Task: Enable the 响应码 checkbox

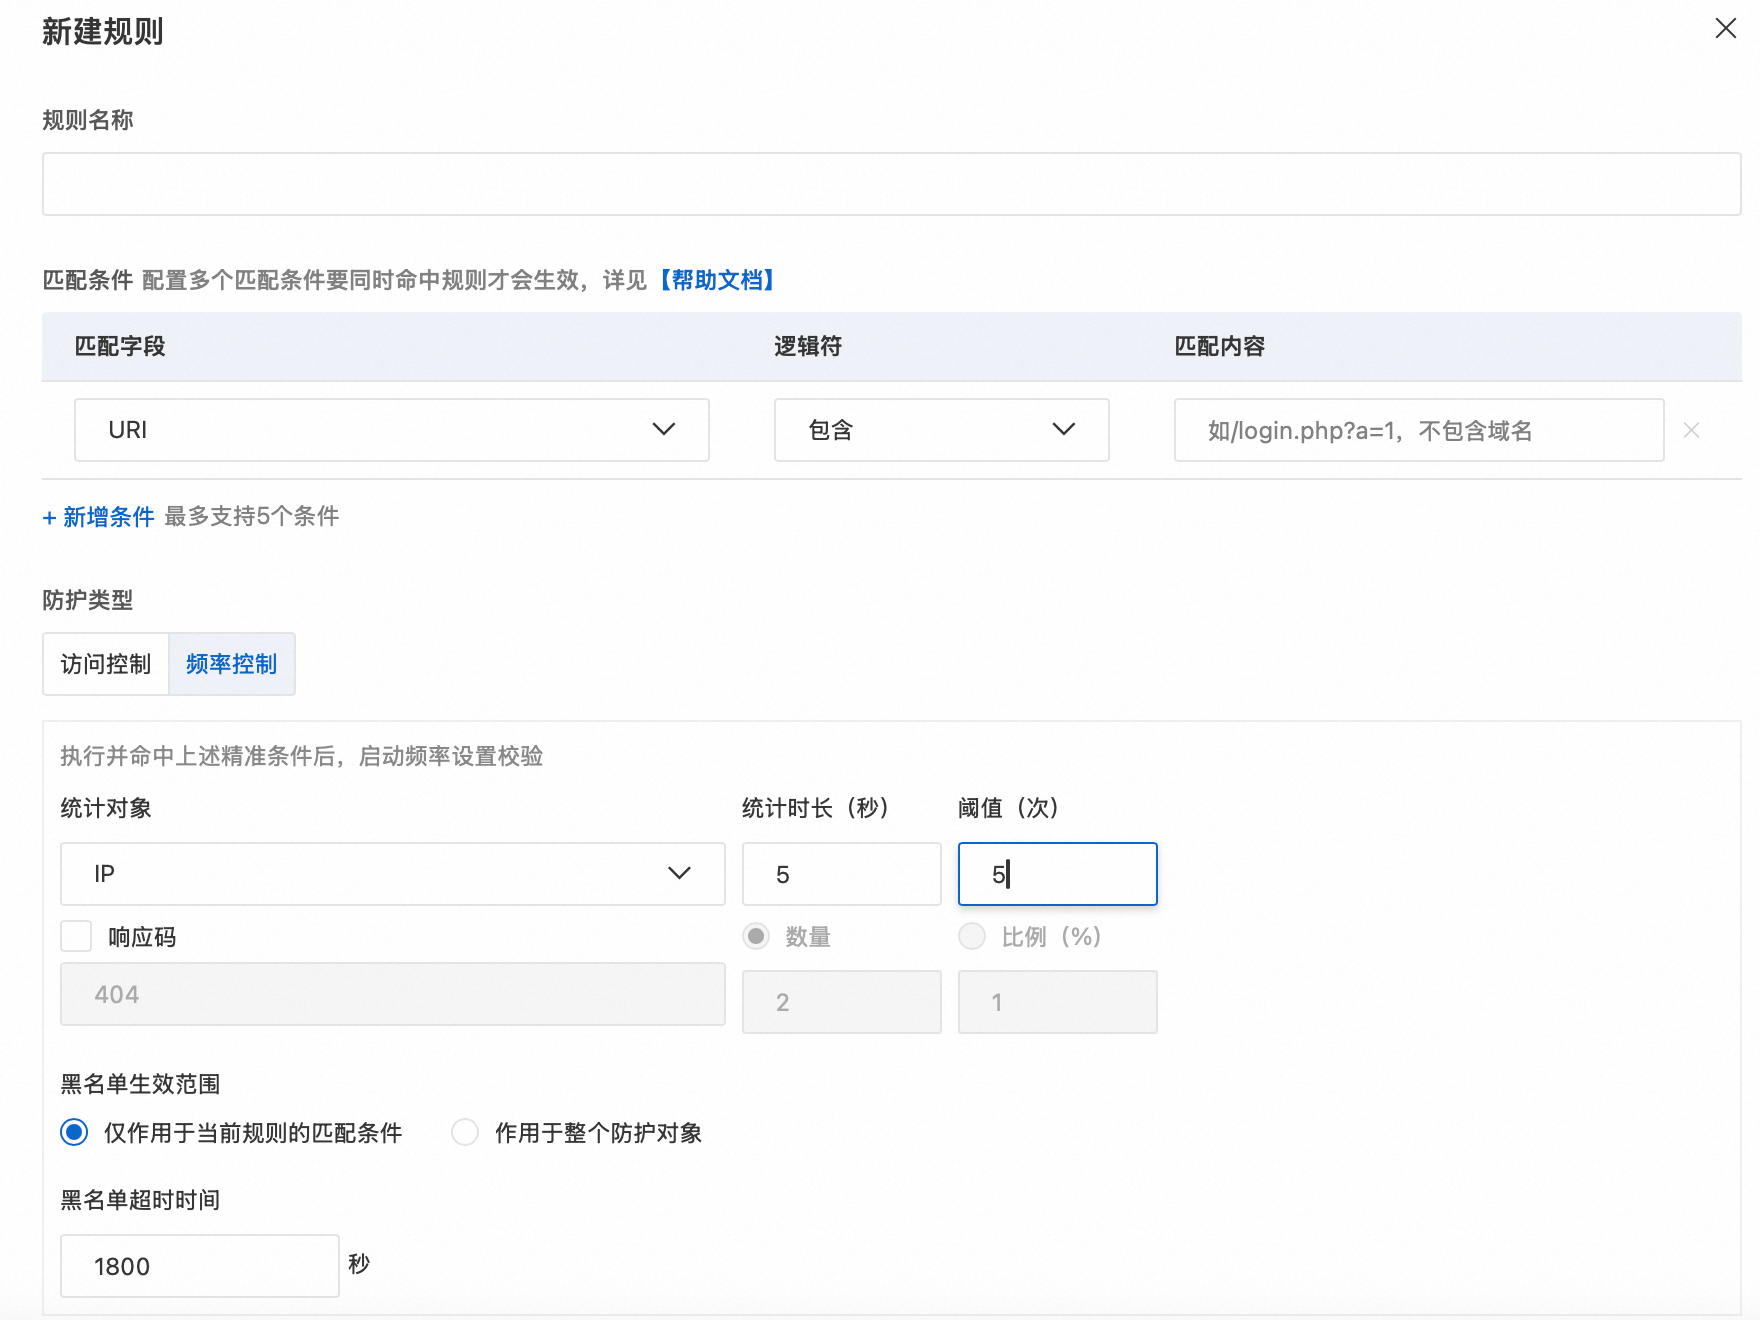Action: click(76, 937)
